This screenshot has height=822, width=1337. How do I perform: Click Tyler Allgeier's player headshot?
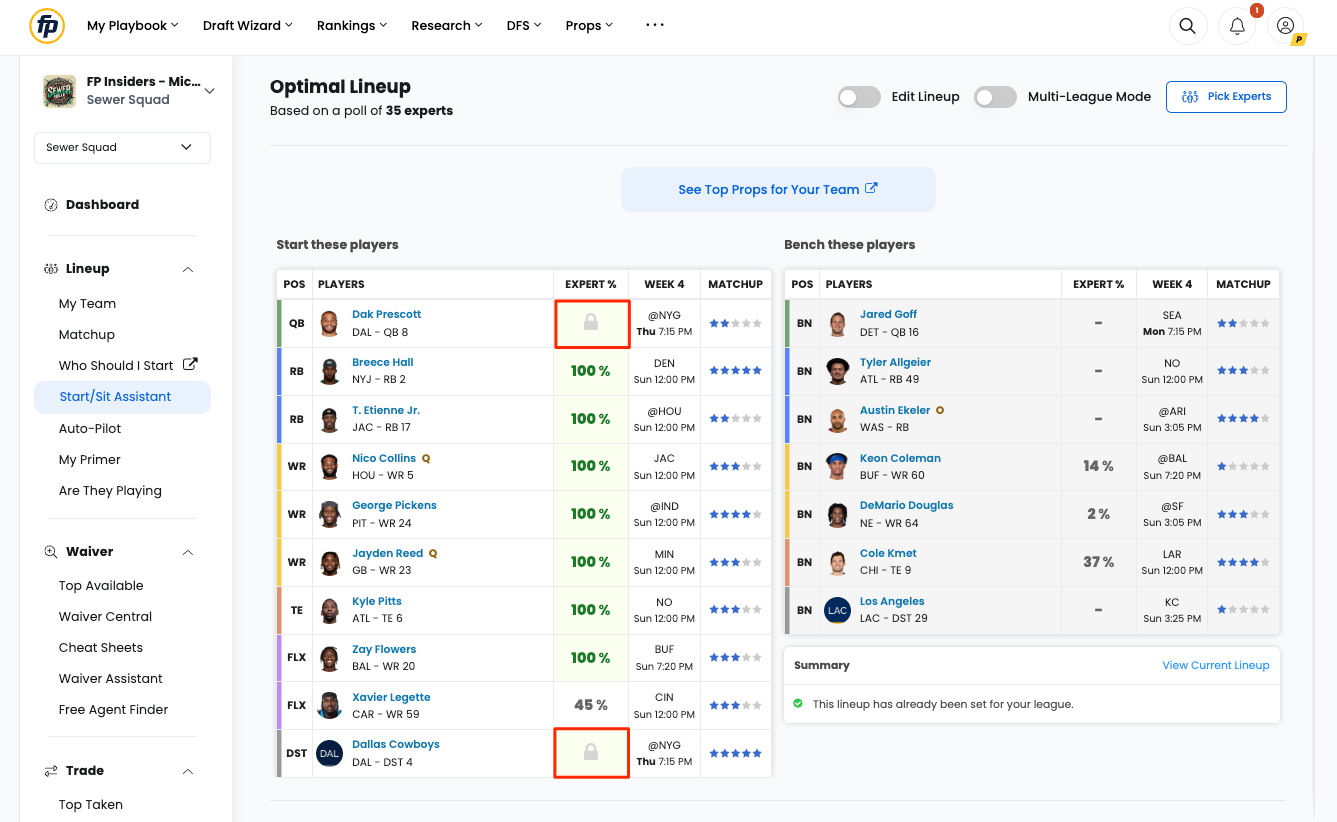tap(838, 371)
